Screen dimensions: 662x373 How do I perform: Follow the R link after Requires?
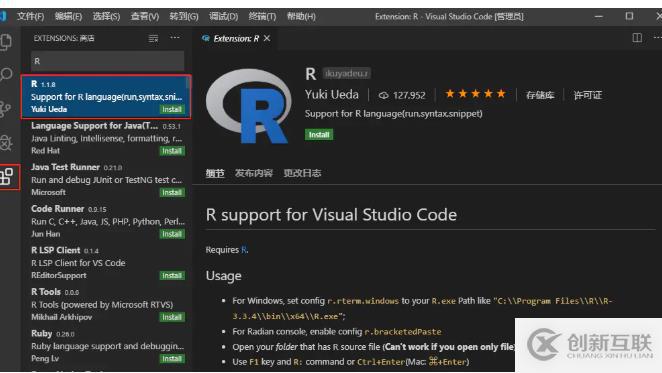pyautogui.click(x=244, y=250)
